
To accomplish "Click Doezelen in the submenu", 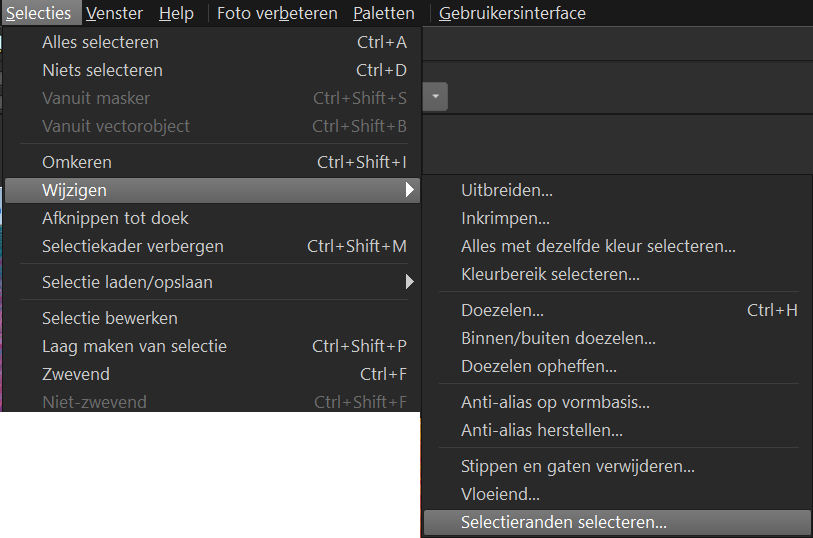I will [x=617, y=310].
